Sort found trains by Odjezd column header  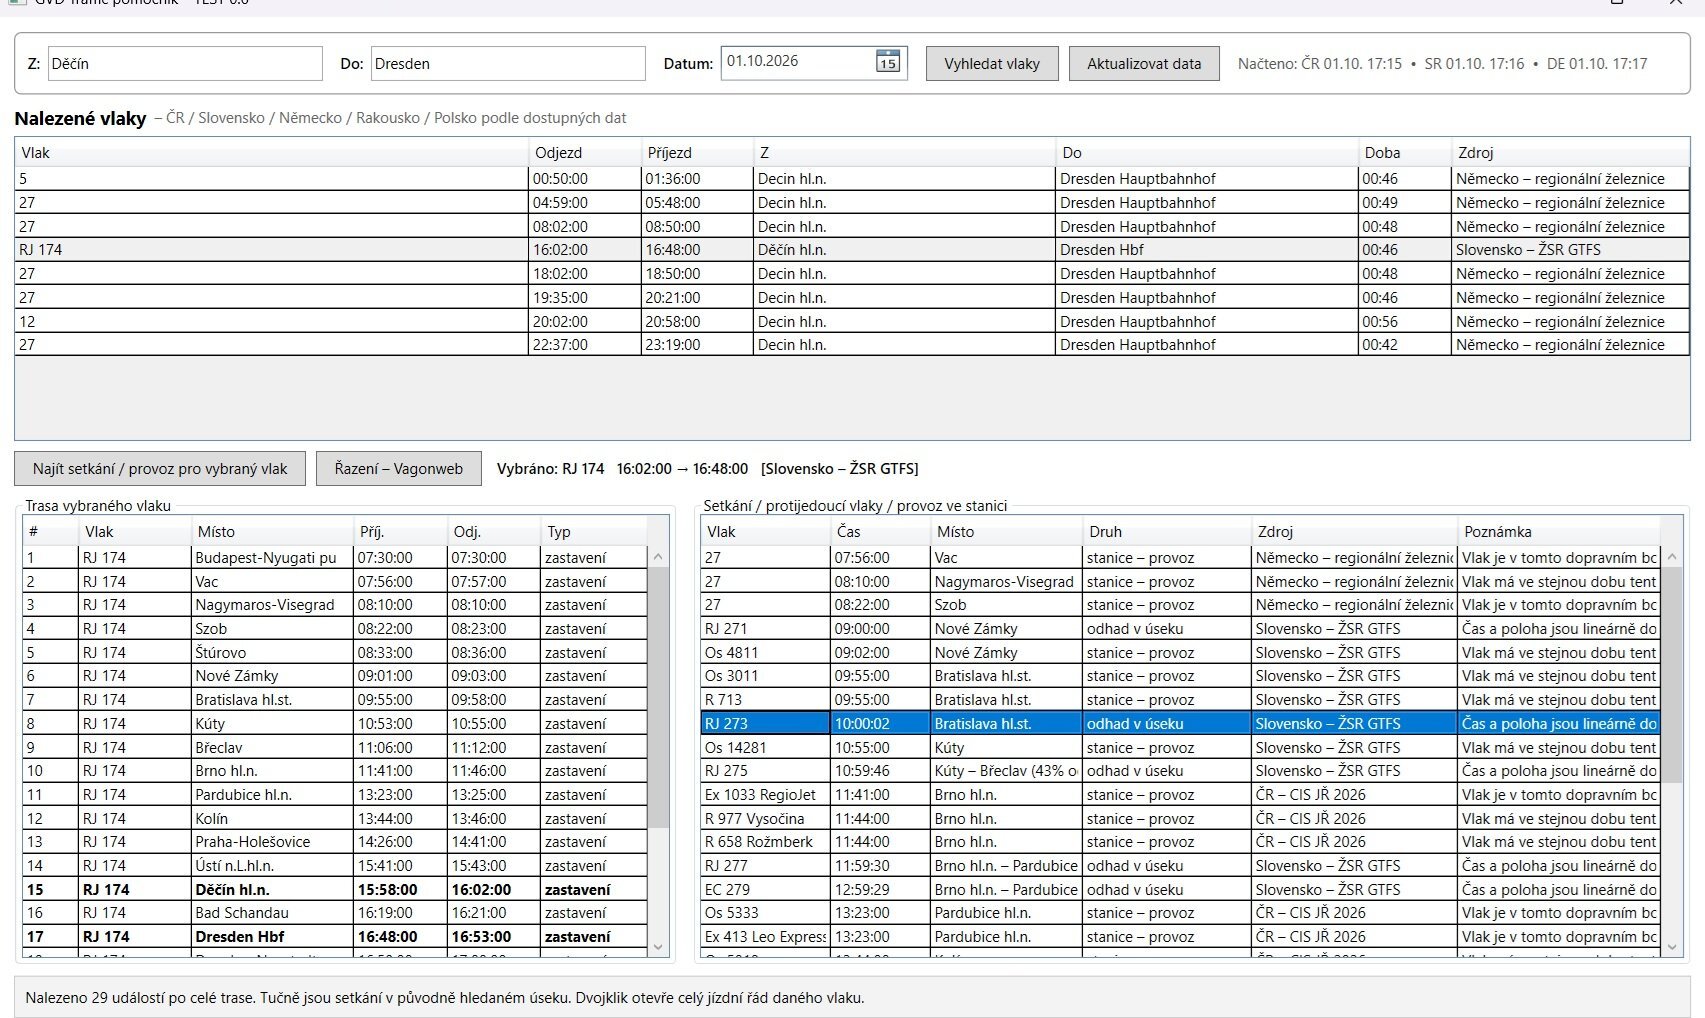click(x=585, y=153)
